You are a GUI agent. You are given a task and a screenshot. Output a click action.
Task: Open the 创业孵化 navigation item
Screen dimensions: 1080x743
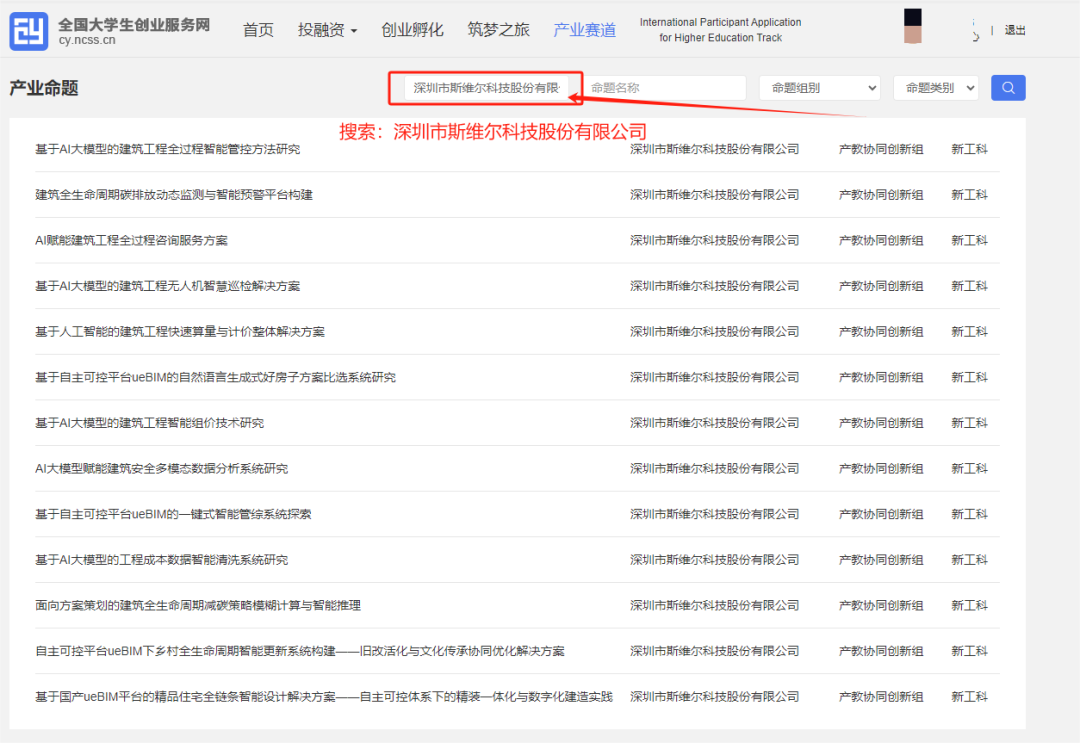point(412,30)
